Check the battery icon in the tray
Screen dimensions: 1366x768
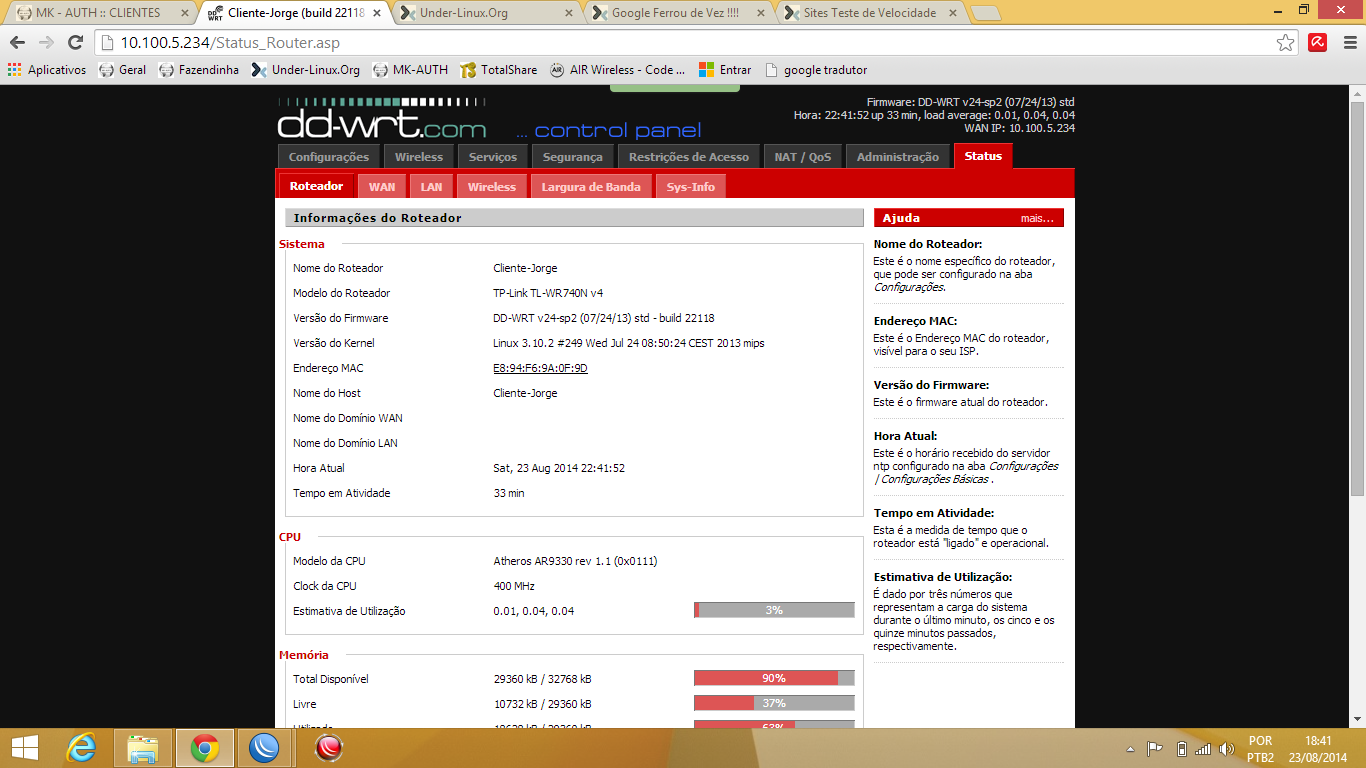click(x=1181, y=749)
